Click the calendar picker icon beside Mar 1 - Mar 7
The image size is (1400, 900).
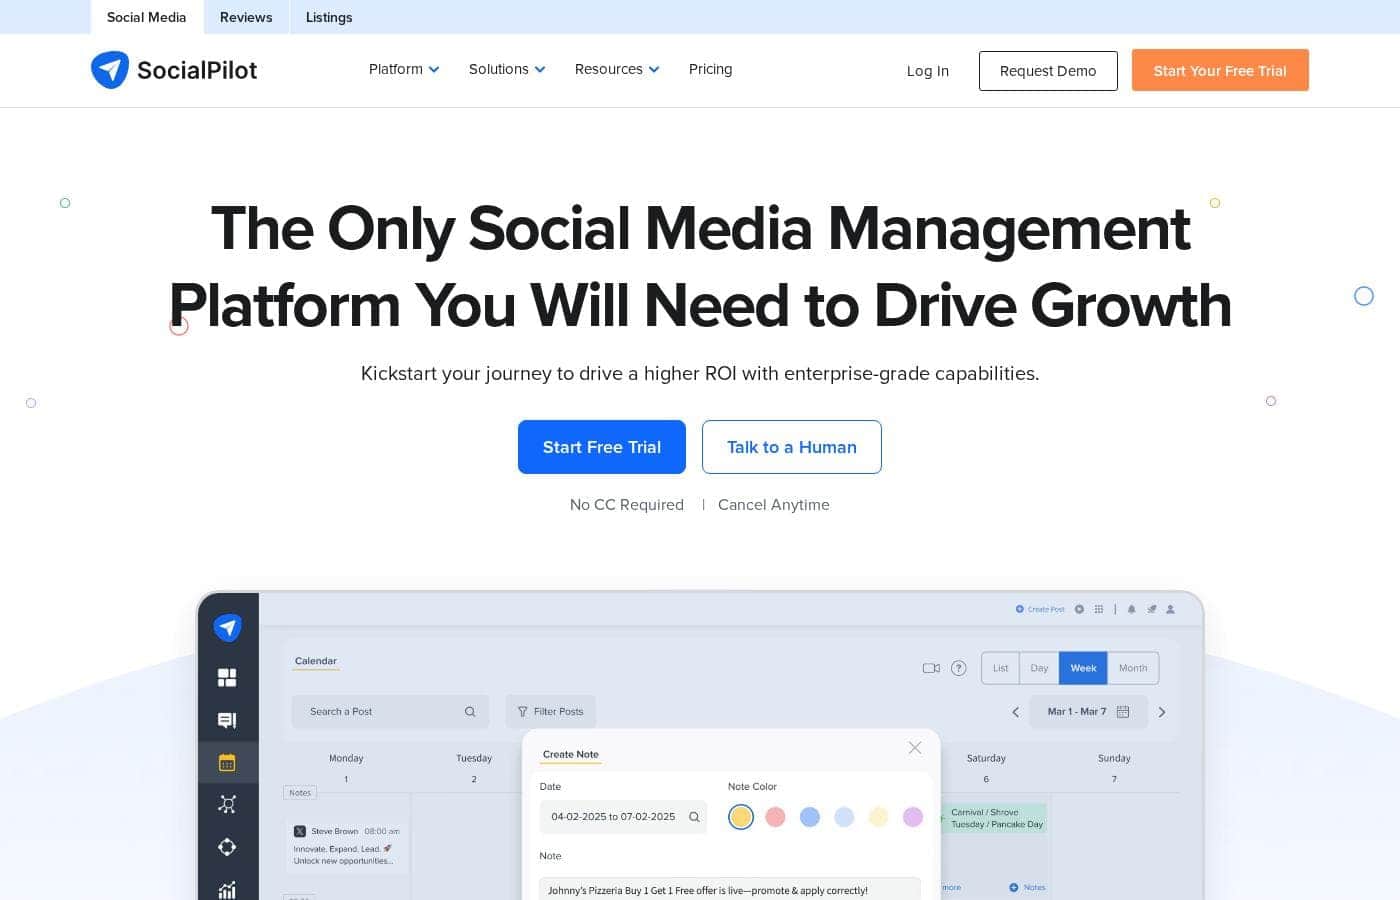point(1123,712)
